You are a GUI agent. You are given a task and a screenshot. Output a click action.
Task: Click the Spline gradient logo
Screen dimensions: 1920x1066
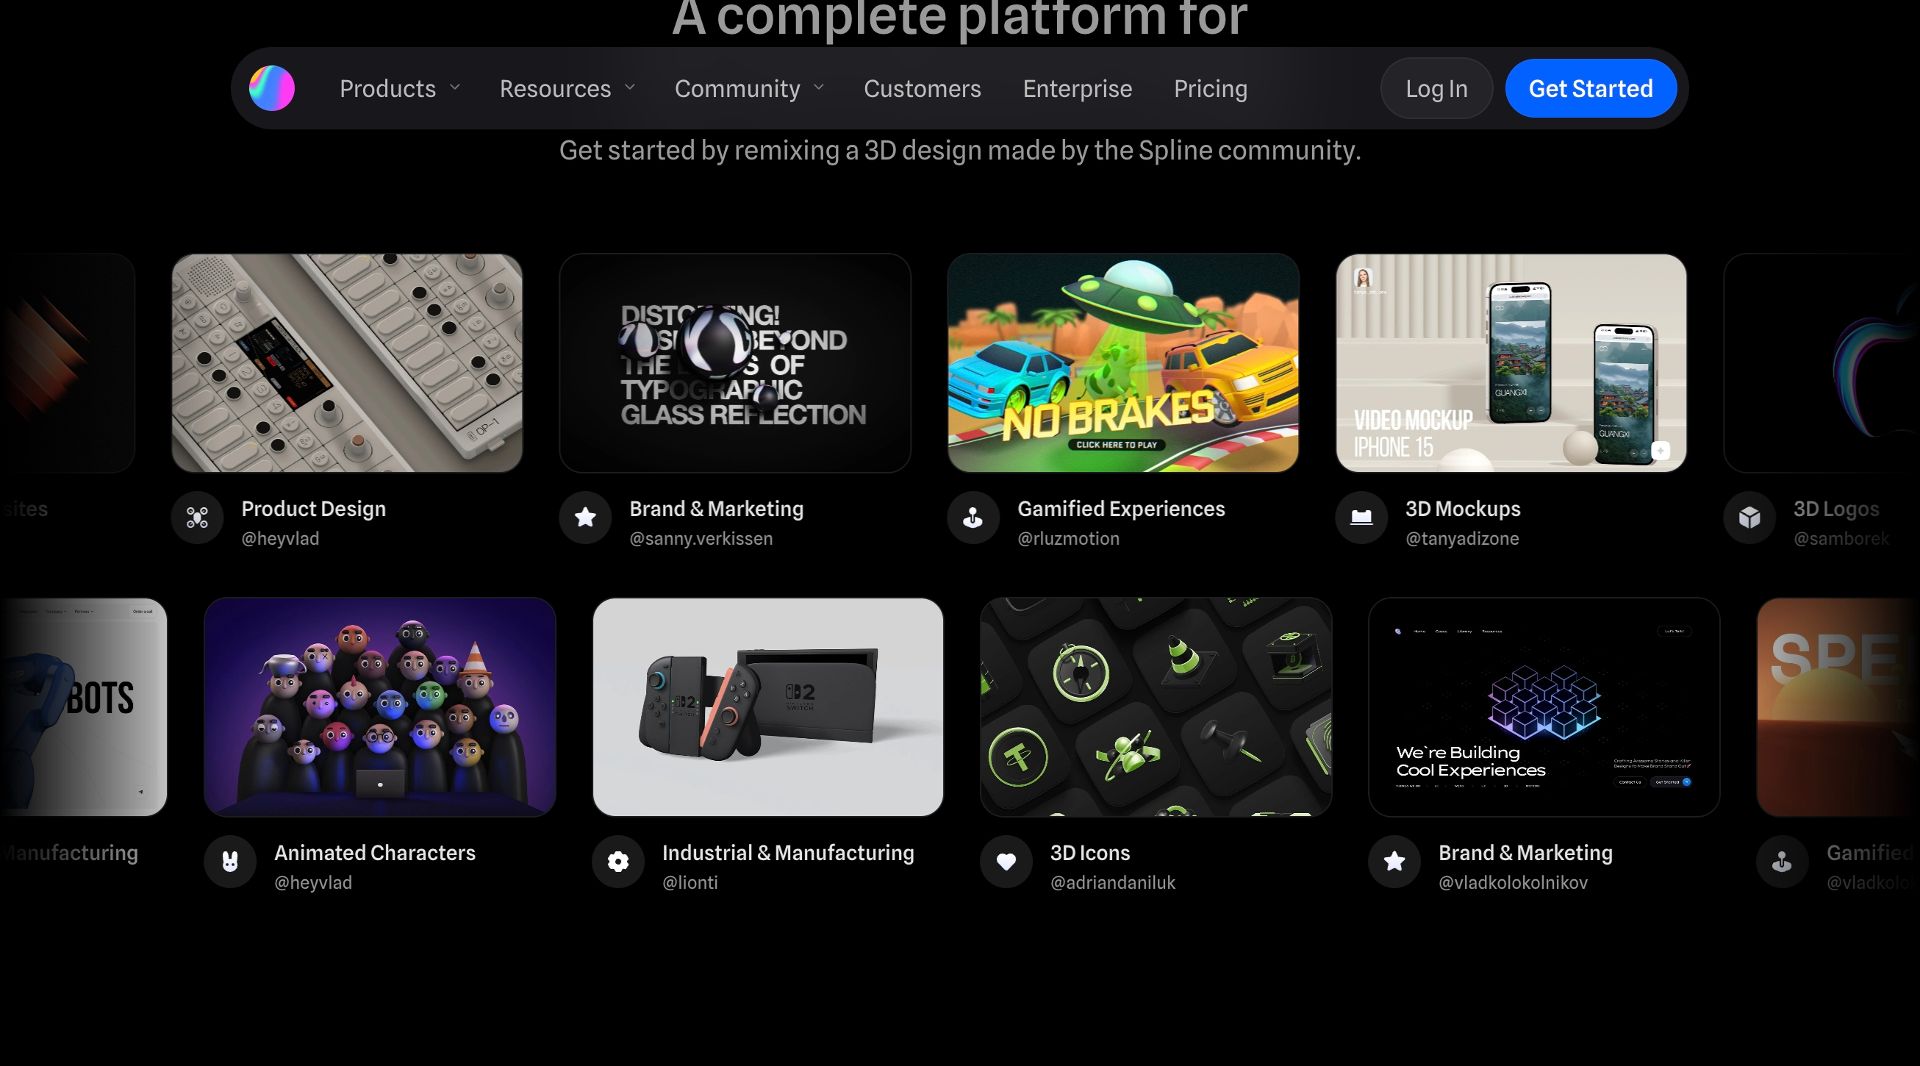click(272, 88)
